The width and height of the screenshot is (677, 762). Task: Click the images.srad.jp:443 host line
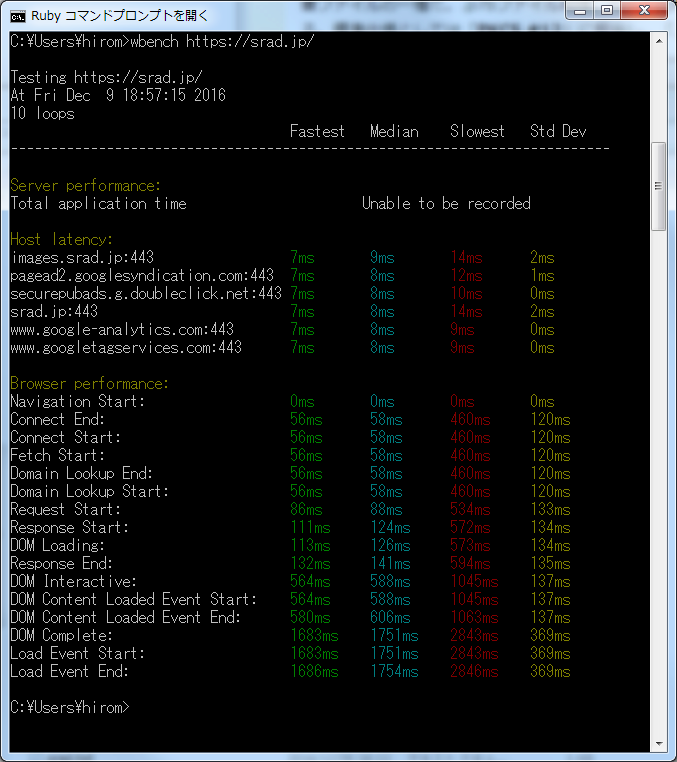pyautogui.click(x=82, y=257)
